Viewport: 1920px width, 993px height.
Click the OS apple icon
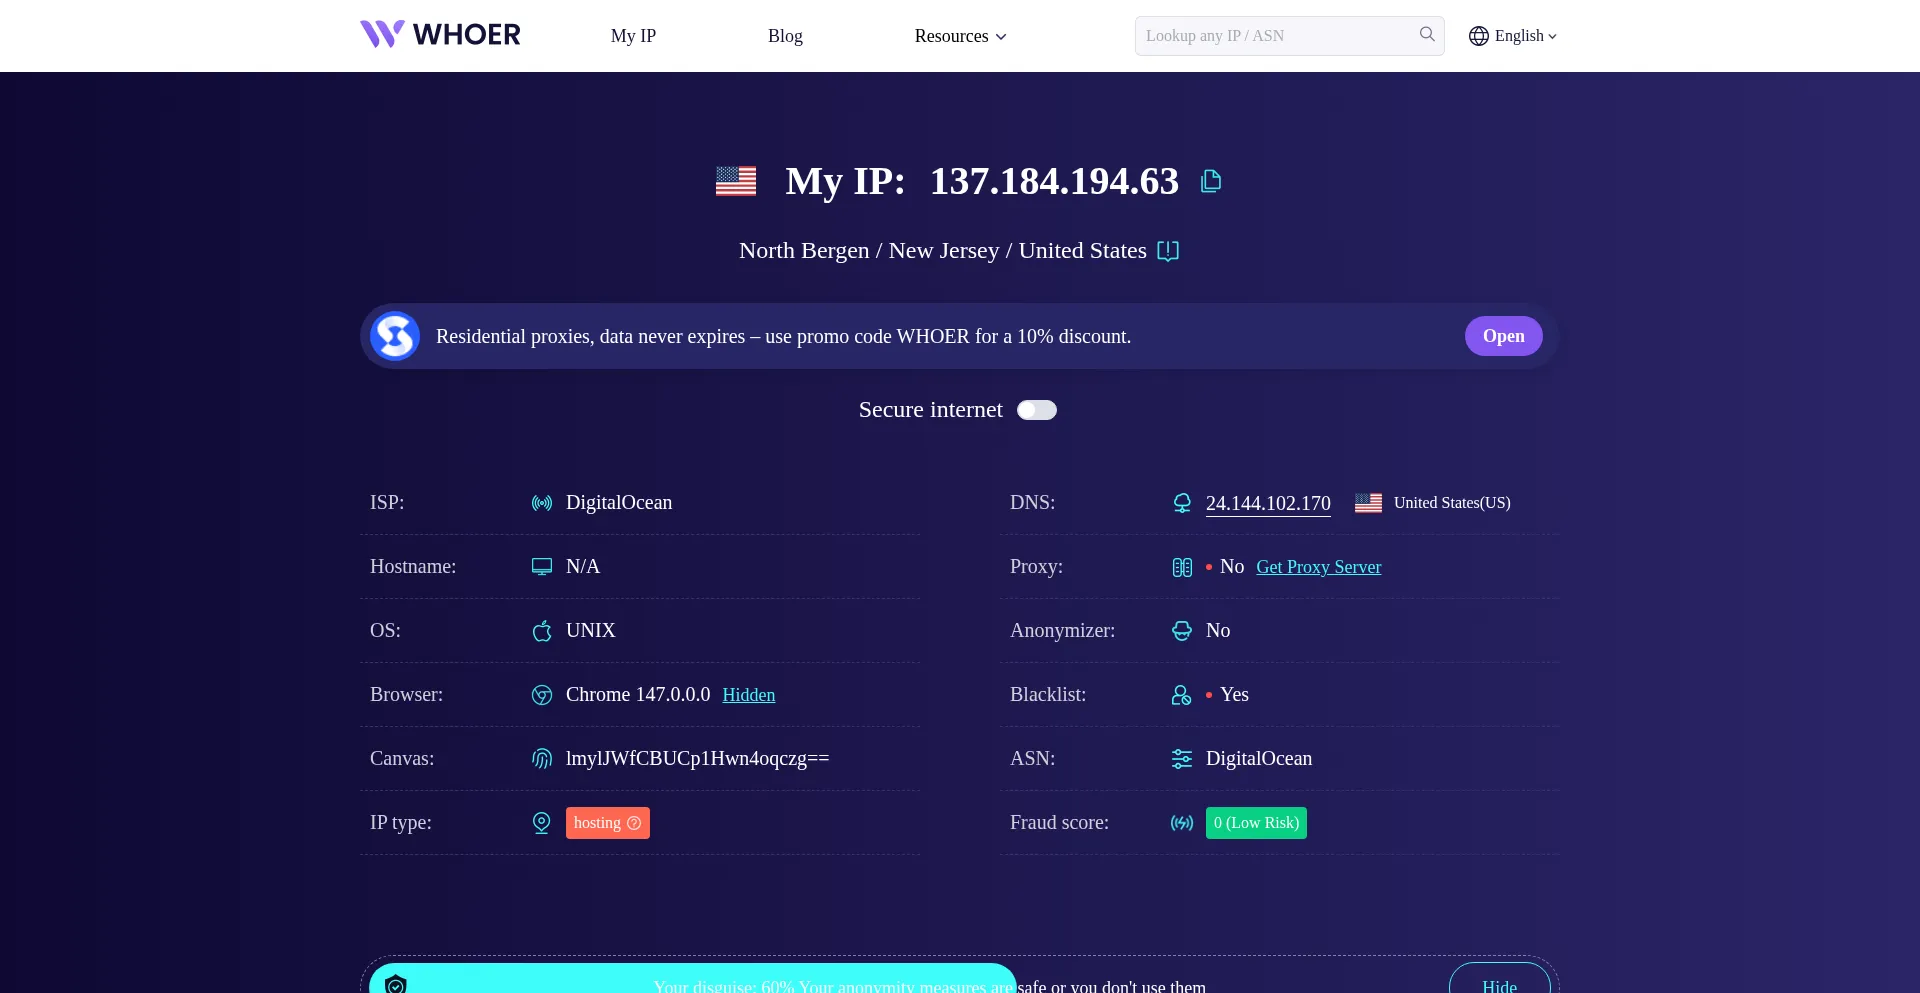542,631
